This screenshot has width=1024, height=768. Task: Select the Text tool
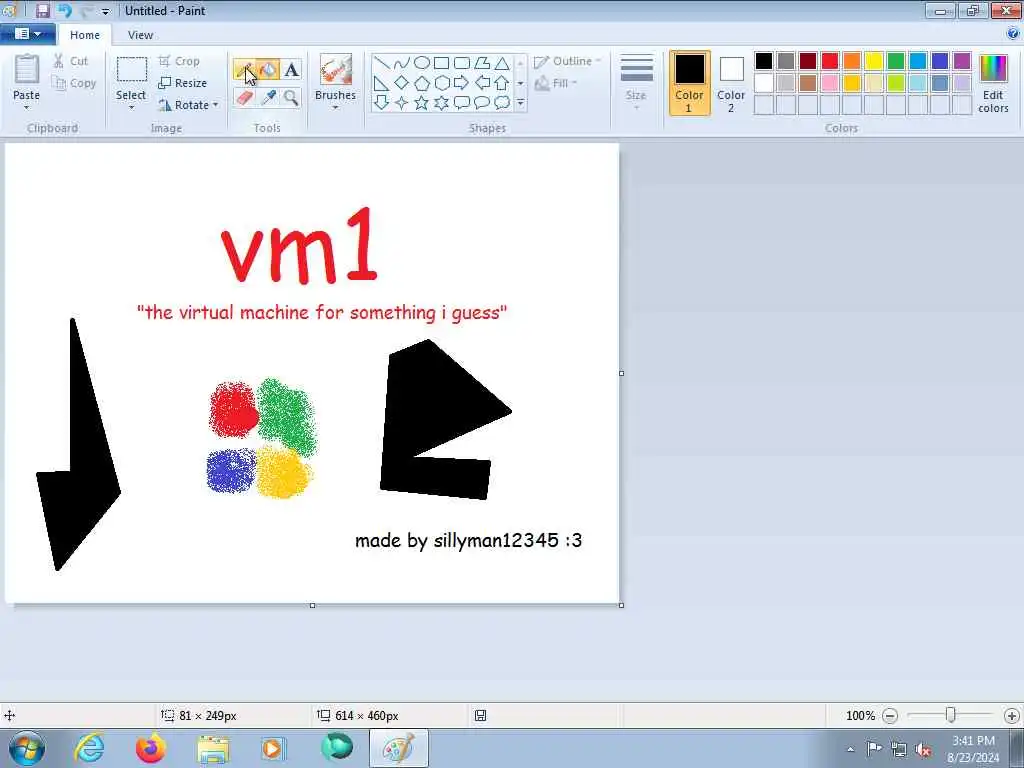pos(291,70)
